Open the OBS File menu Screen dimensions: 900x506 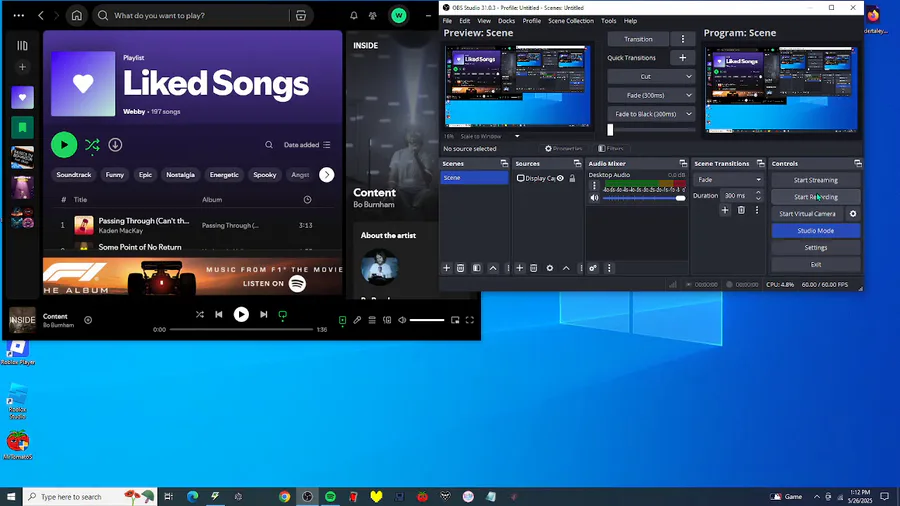447,21
